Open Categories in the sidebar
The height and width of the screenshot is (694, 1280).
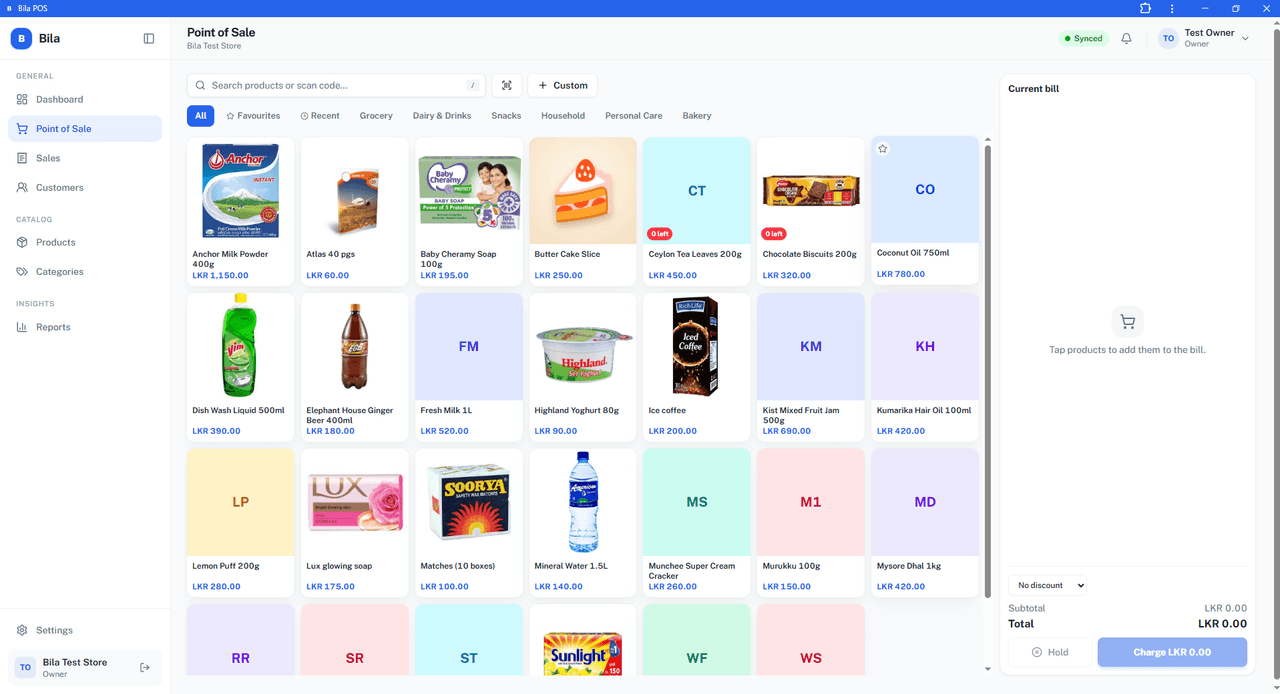(x=85, y=272)
